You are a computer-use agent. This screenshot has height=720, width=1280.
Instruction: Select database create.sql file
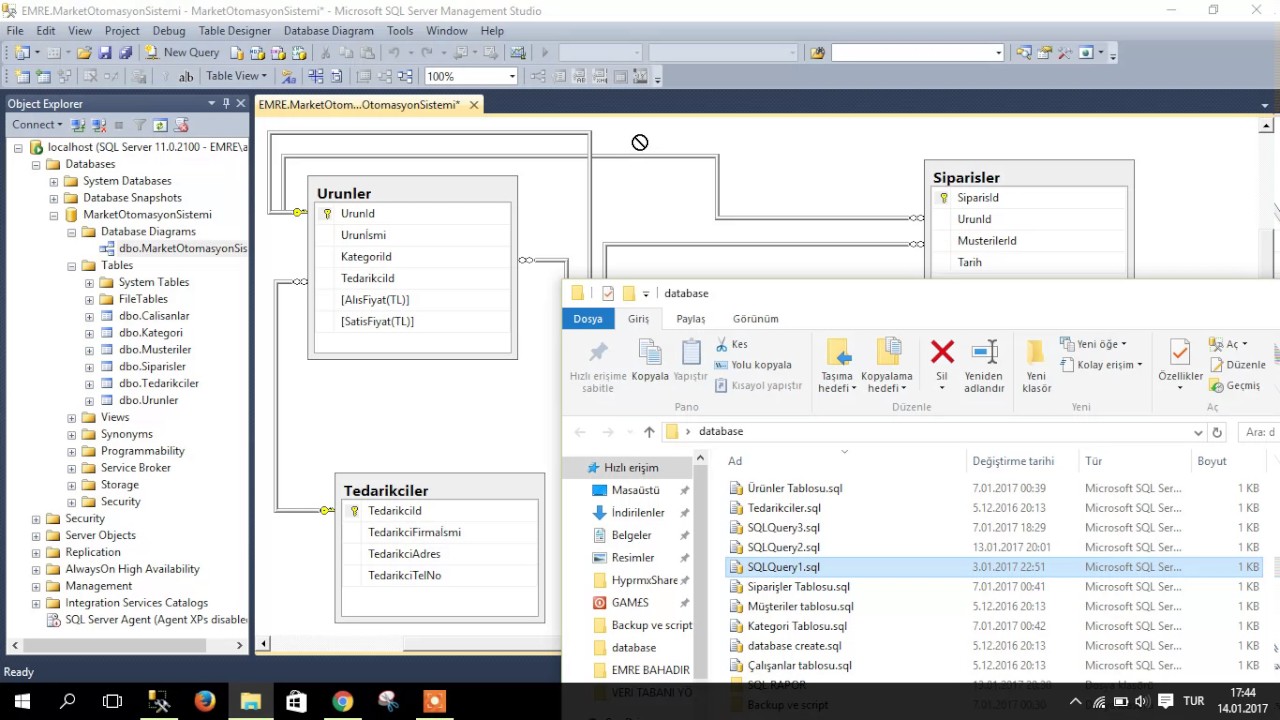pos(794,646)
